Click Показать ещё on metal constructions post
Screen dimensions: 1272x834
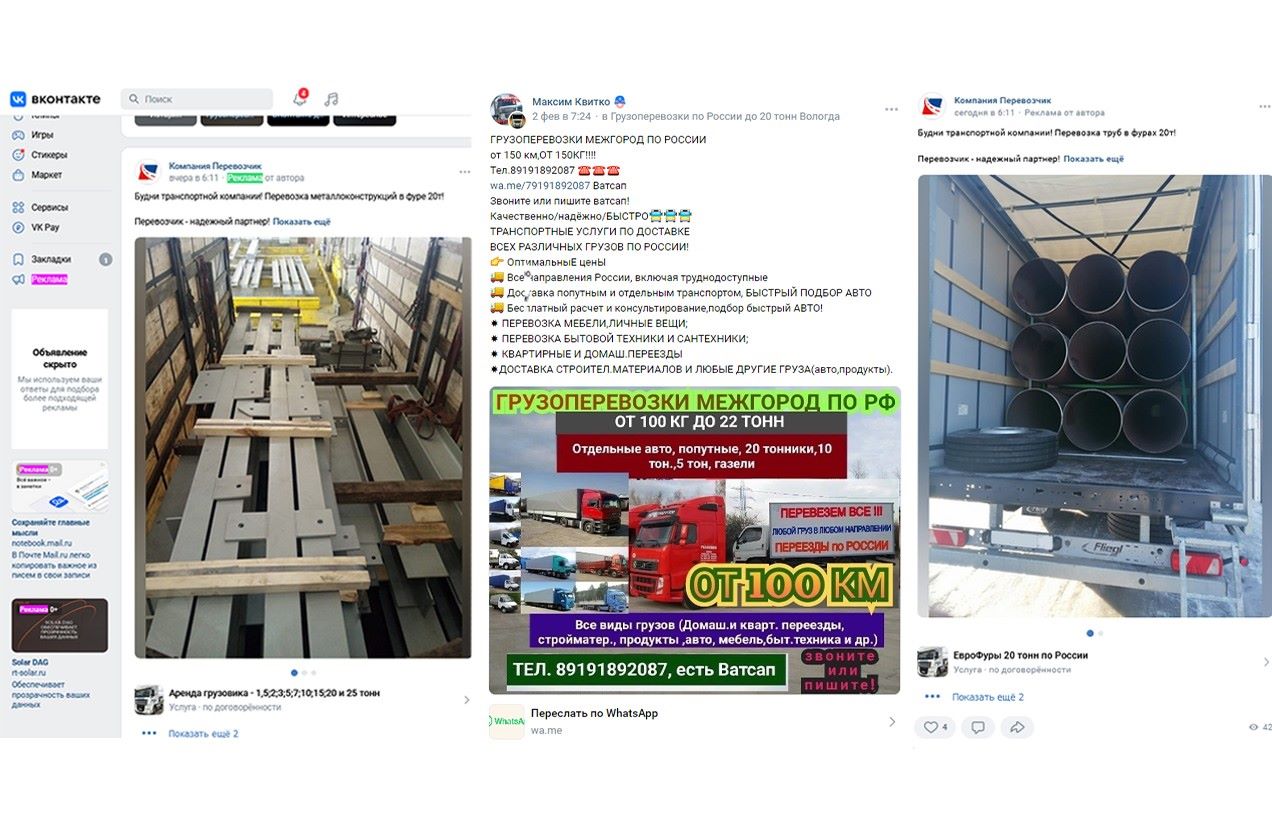301,221
